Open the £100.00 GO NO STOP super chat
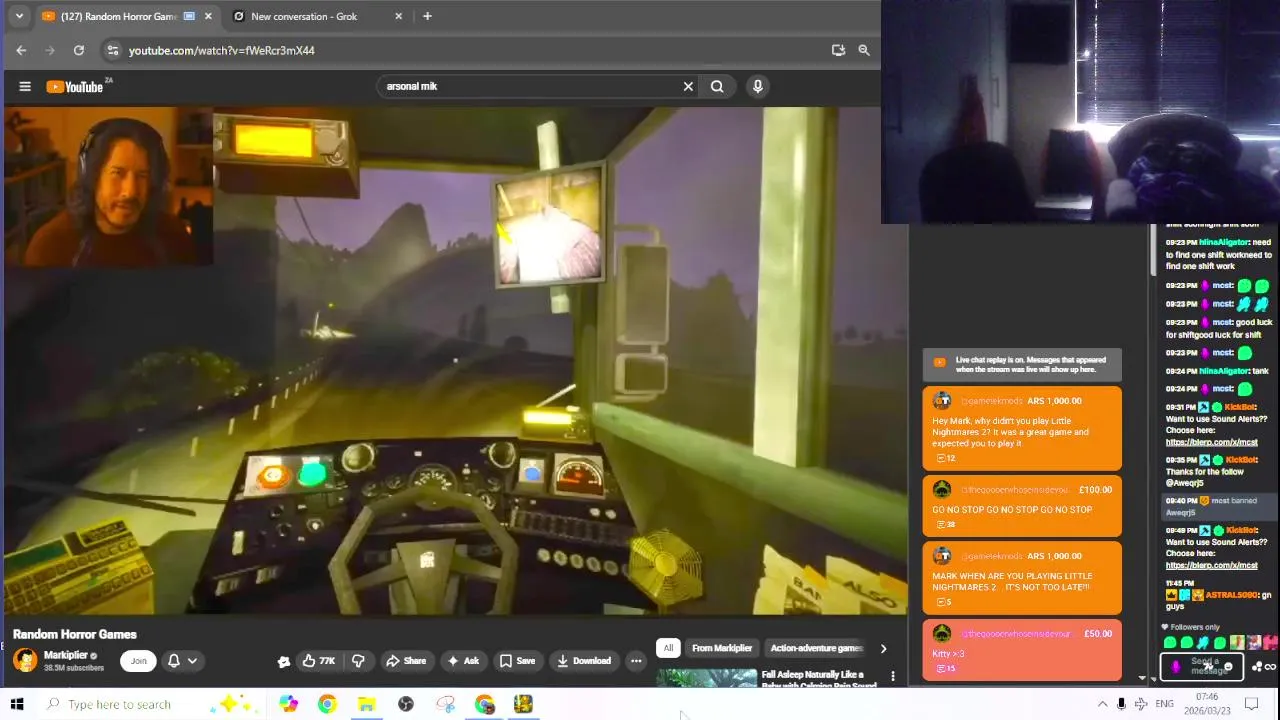The image size is (1280, 720). [x=1022, y=505]
